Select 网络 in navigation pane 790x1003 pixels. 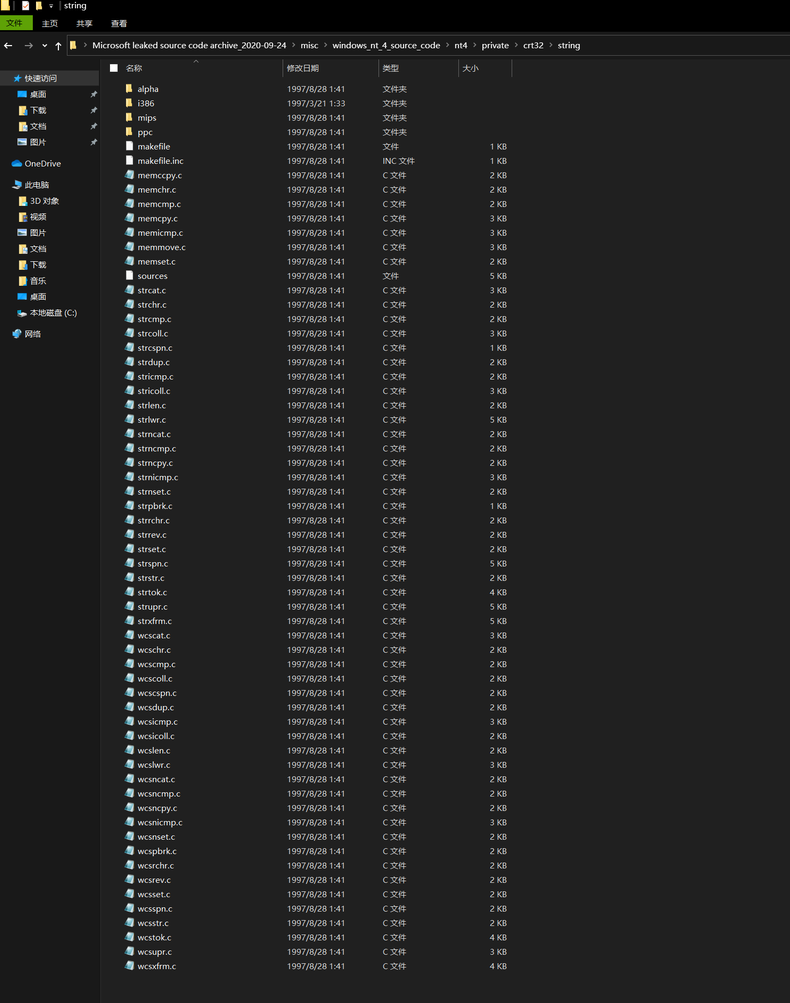tap(33, 334)
